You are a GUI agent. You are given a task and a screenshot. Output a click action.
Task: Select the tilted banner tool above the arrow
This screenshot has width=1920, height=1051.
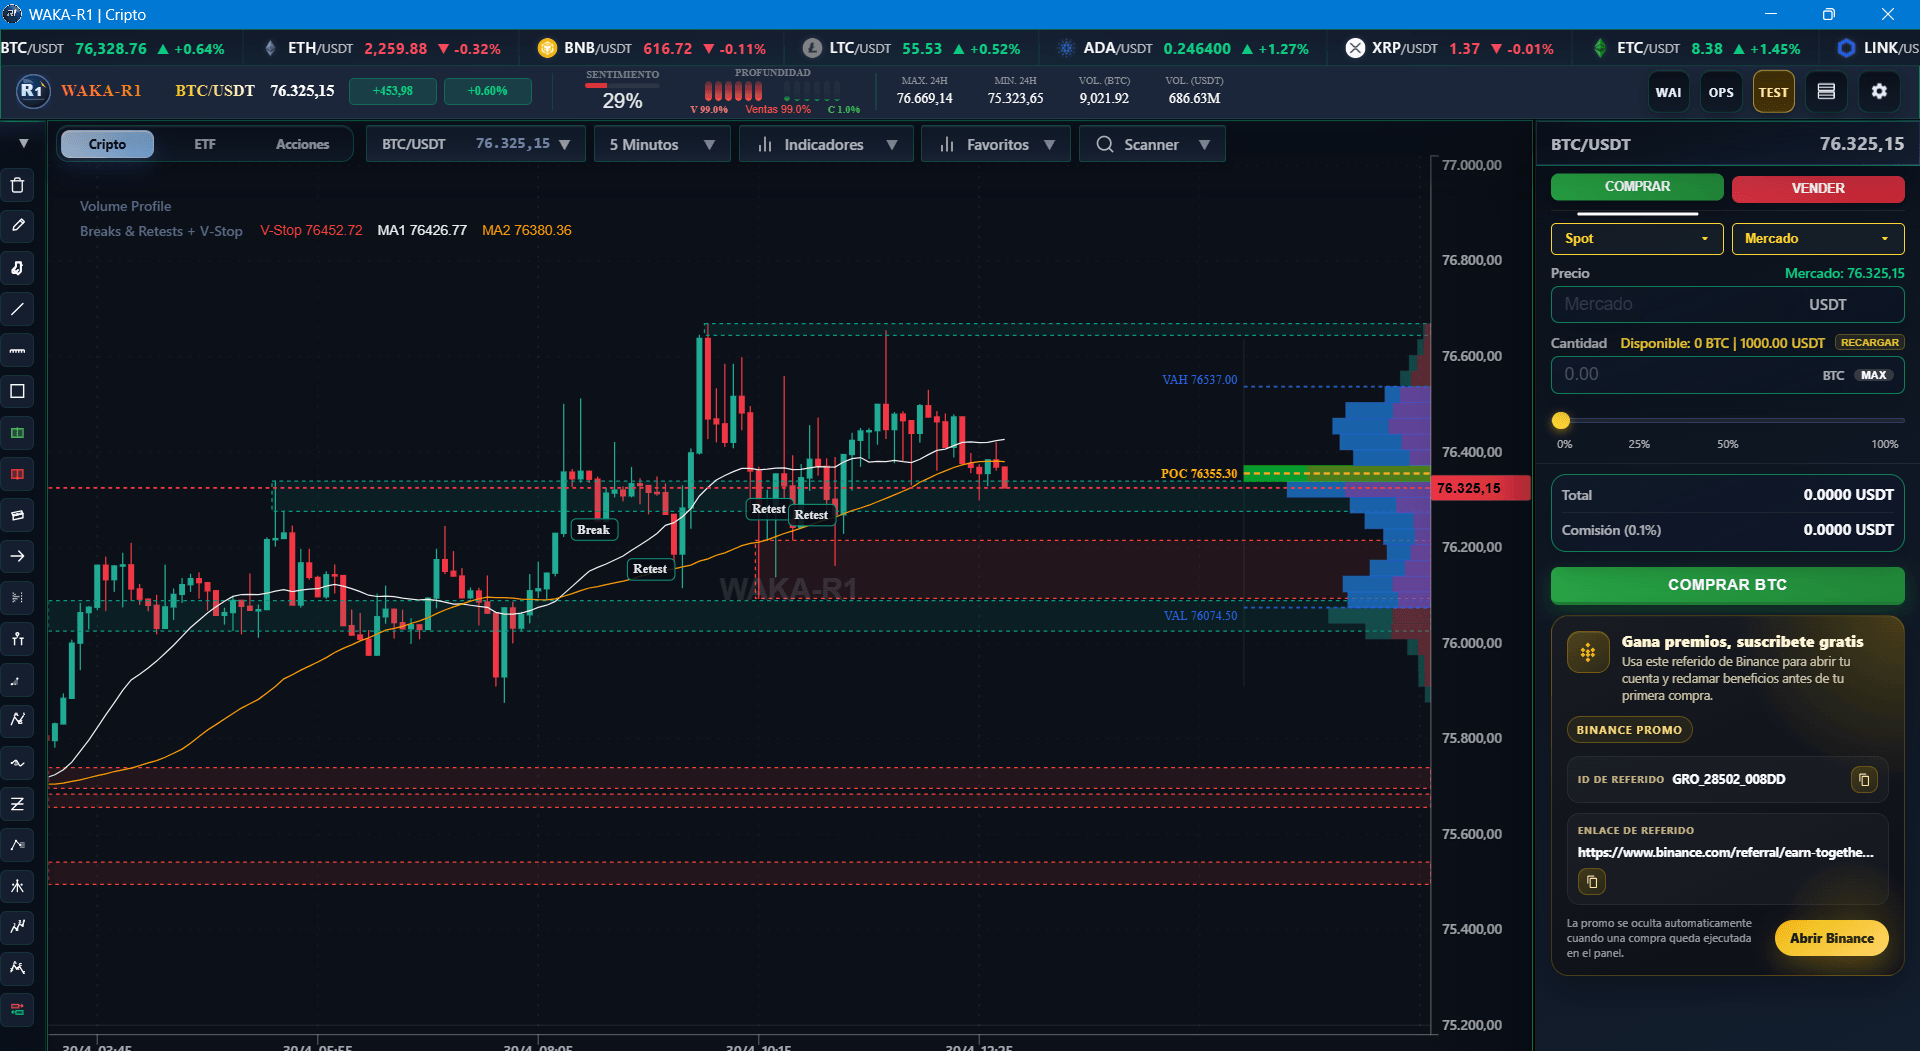pyautogui.click(x=17, y=515)
